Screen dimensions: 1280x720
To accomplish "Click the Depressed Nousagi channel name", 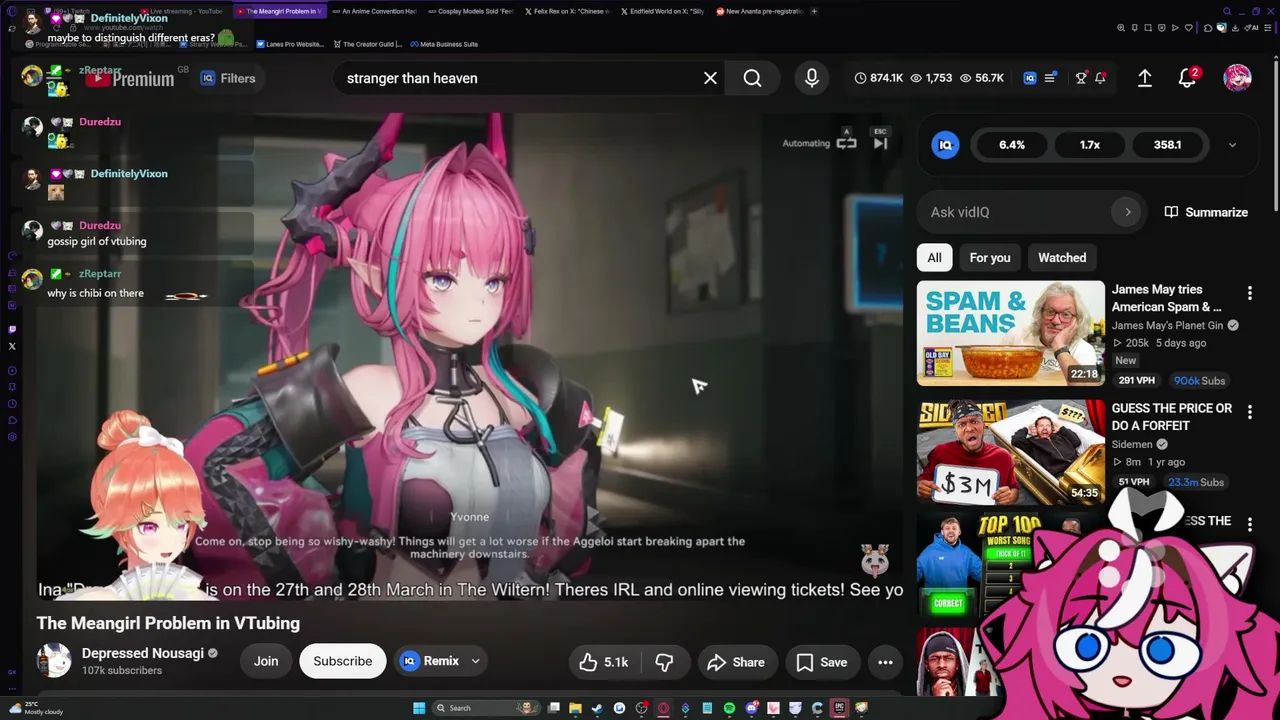I will (x=143, y=653).
